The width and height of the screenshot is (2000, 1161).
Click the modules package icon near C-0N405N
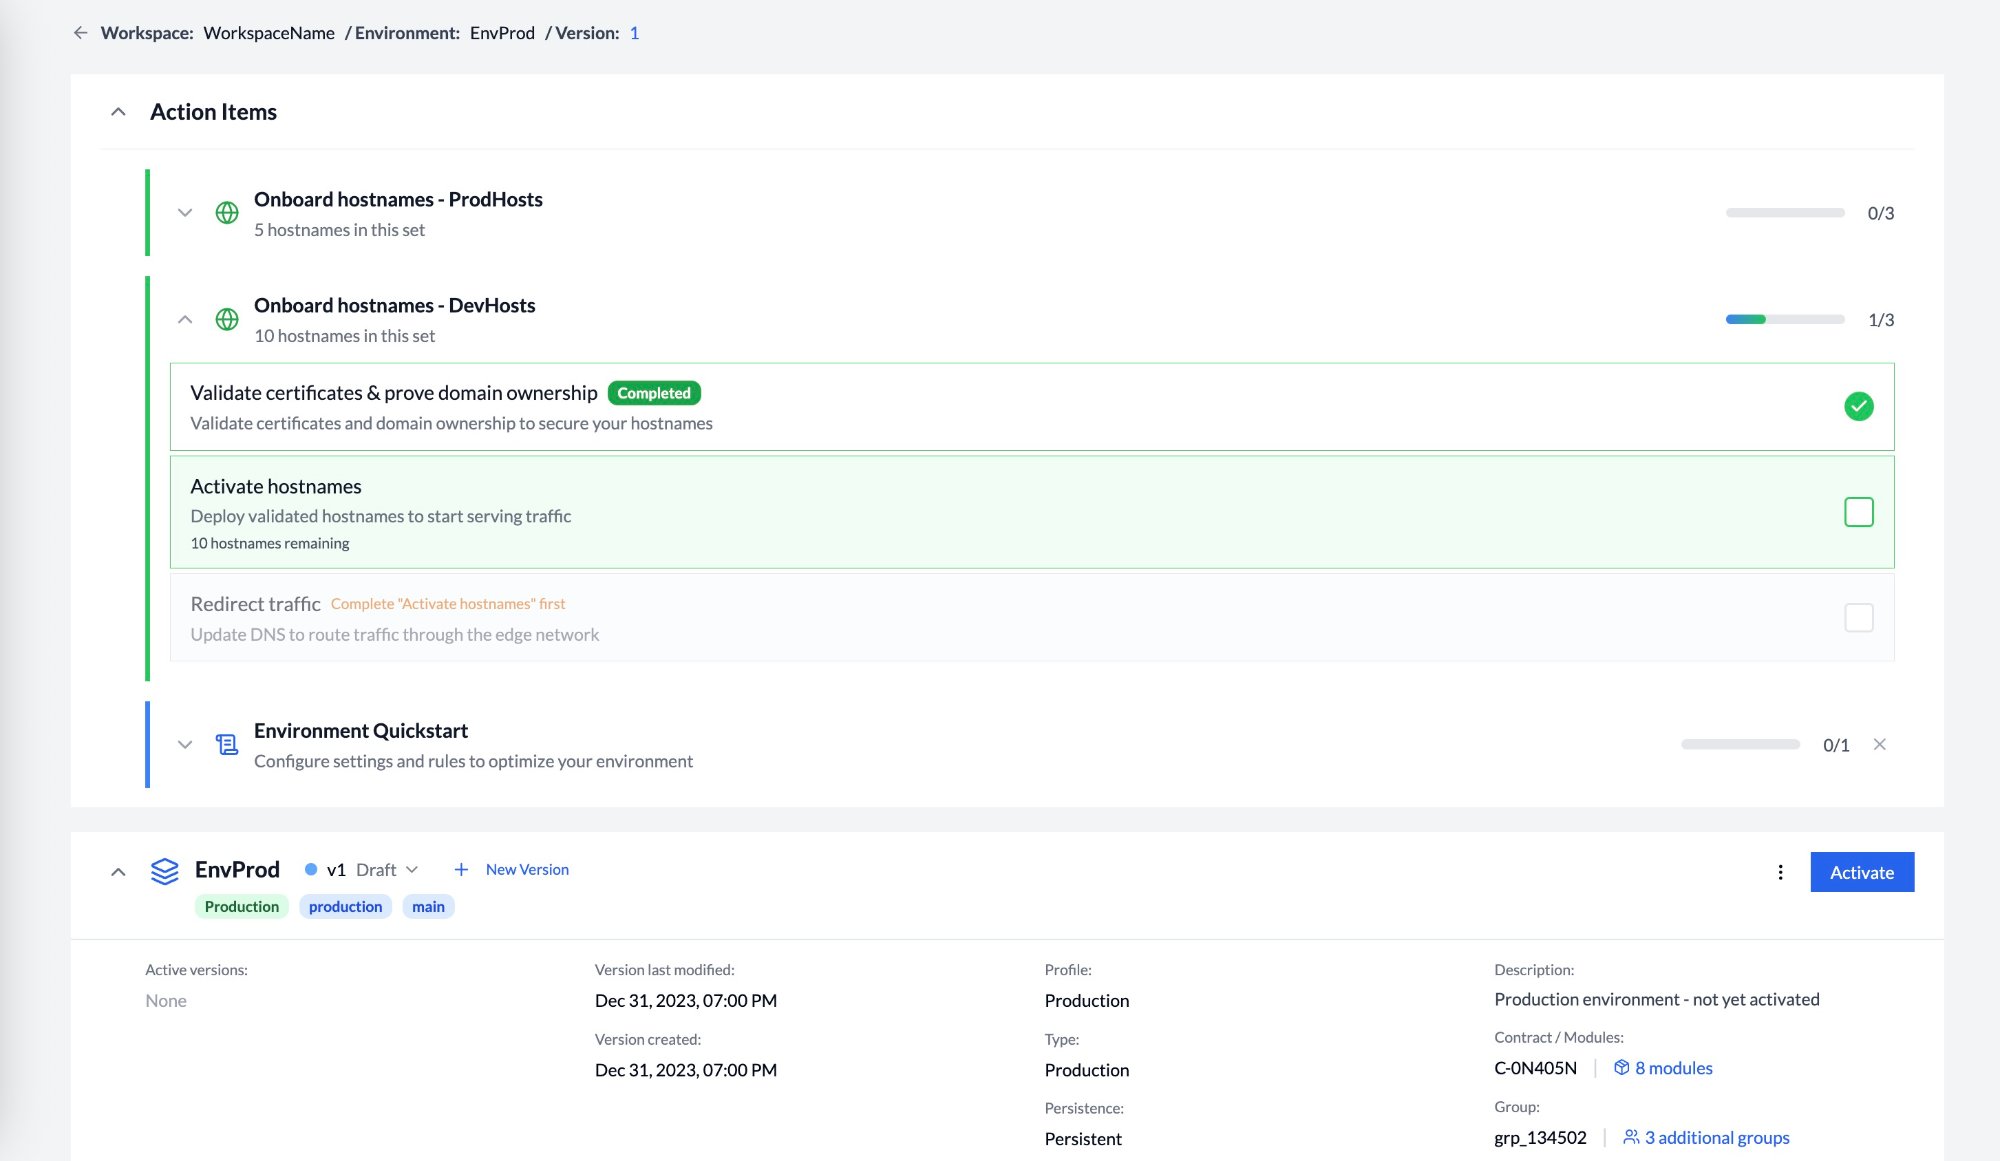(x=1621, y=1068)
